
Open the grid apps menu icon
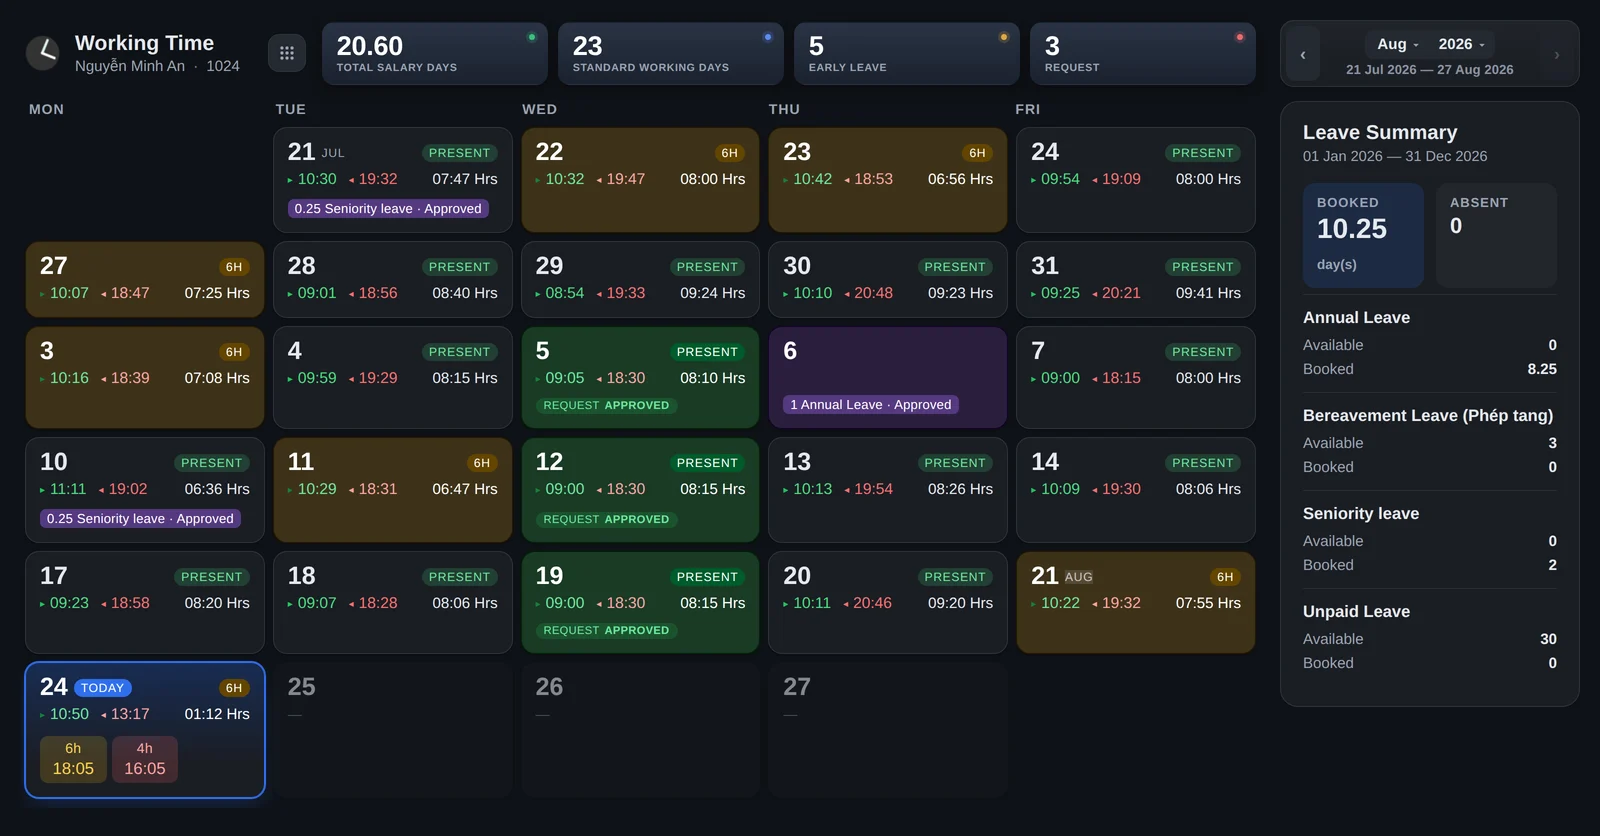[x=287, y=53]
